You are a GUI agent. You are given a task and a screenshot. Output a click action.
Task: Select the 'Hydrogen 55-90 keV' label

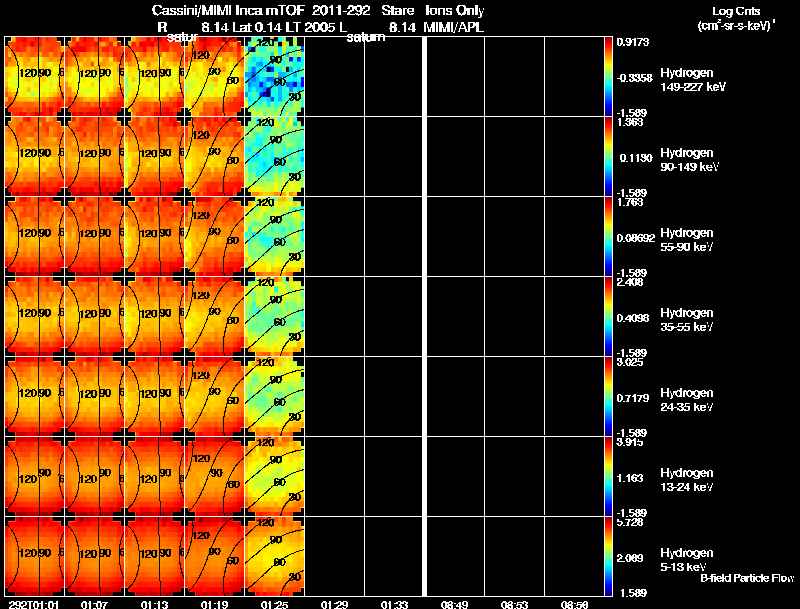(687, 240)
